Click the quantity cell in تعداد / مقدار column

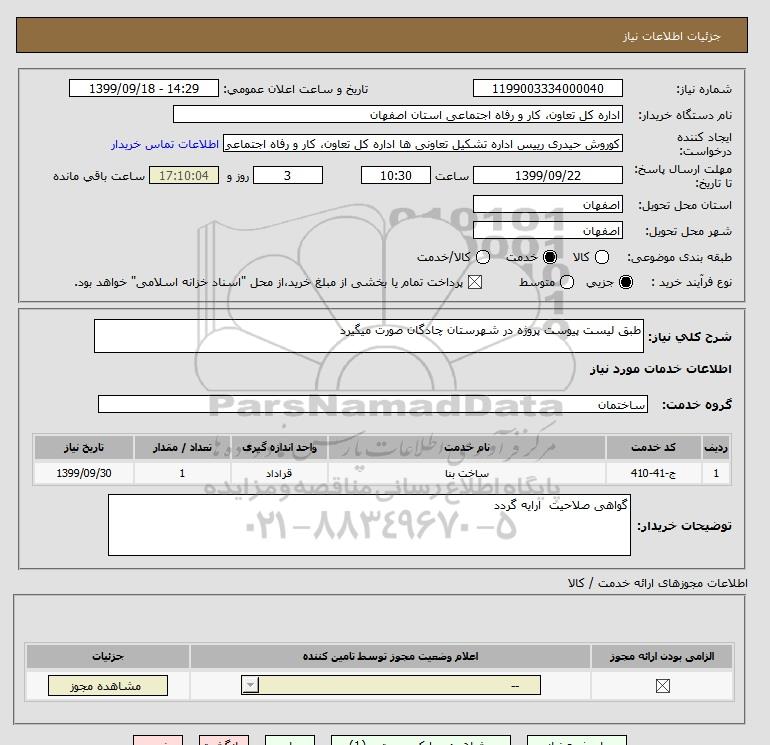pyautogui.click(x=182, y=473)
